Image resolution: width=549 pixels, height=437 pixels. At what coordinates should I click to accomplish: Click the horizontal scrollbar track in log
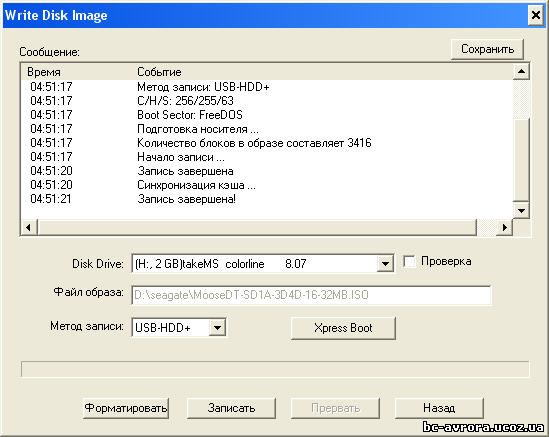click(x=487, y=227)
